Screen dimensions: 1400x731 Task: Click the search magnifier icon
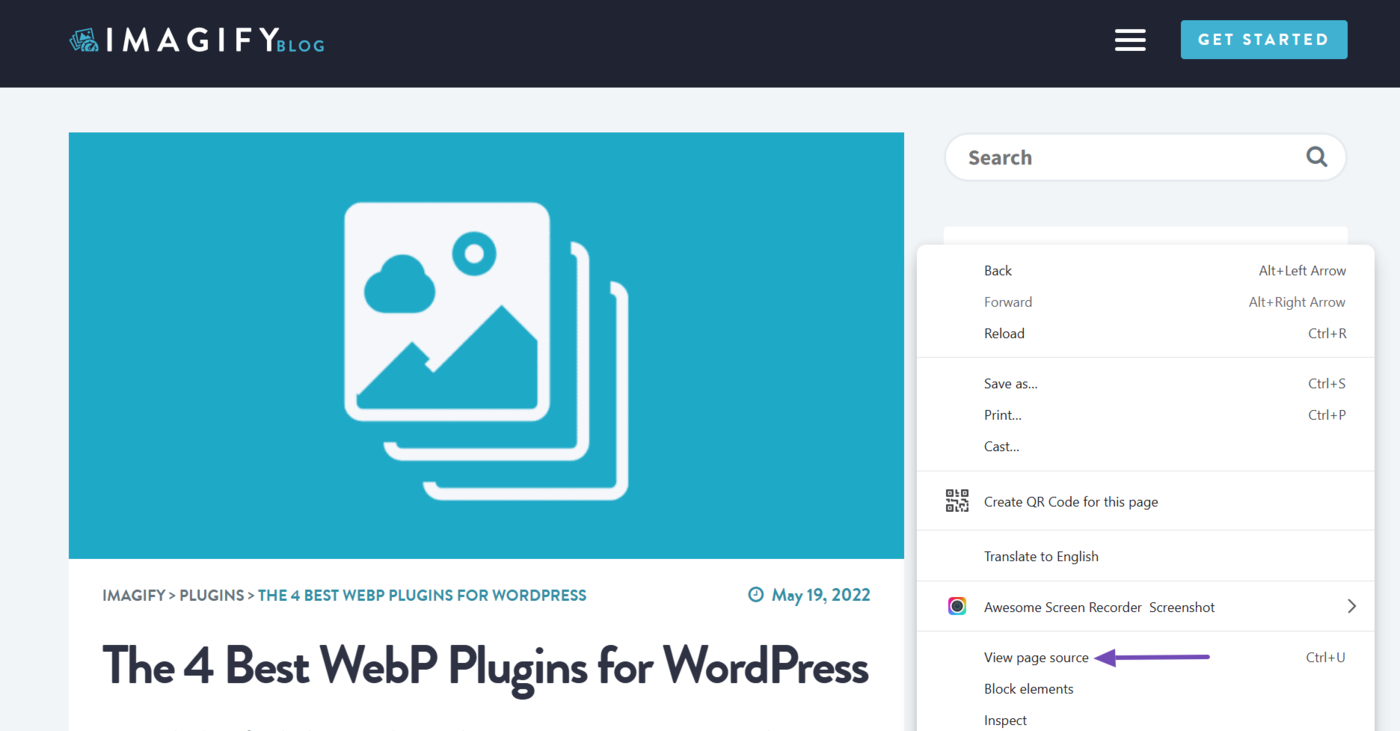tap(1316, 157)
